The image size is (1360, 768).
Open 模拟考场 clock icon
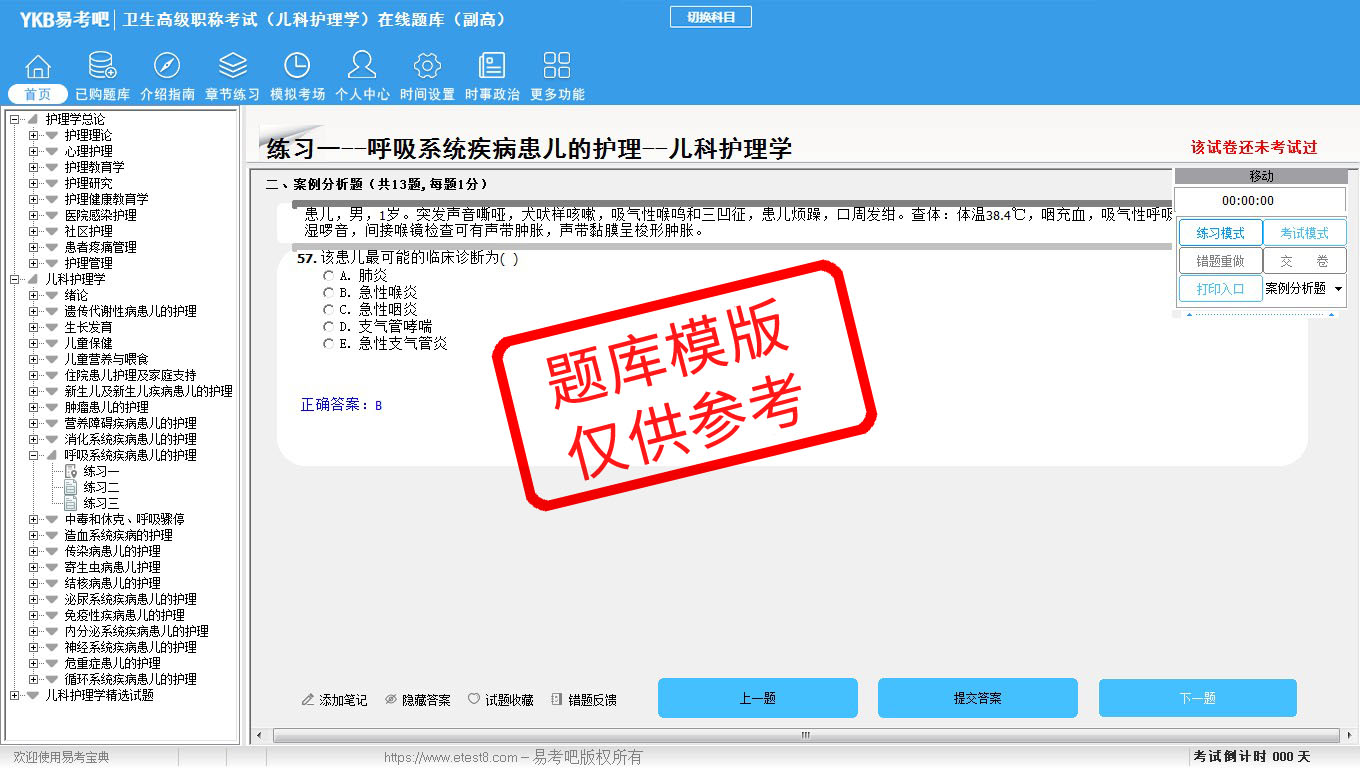point(297,66)
